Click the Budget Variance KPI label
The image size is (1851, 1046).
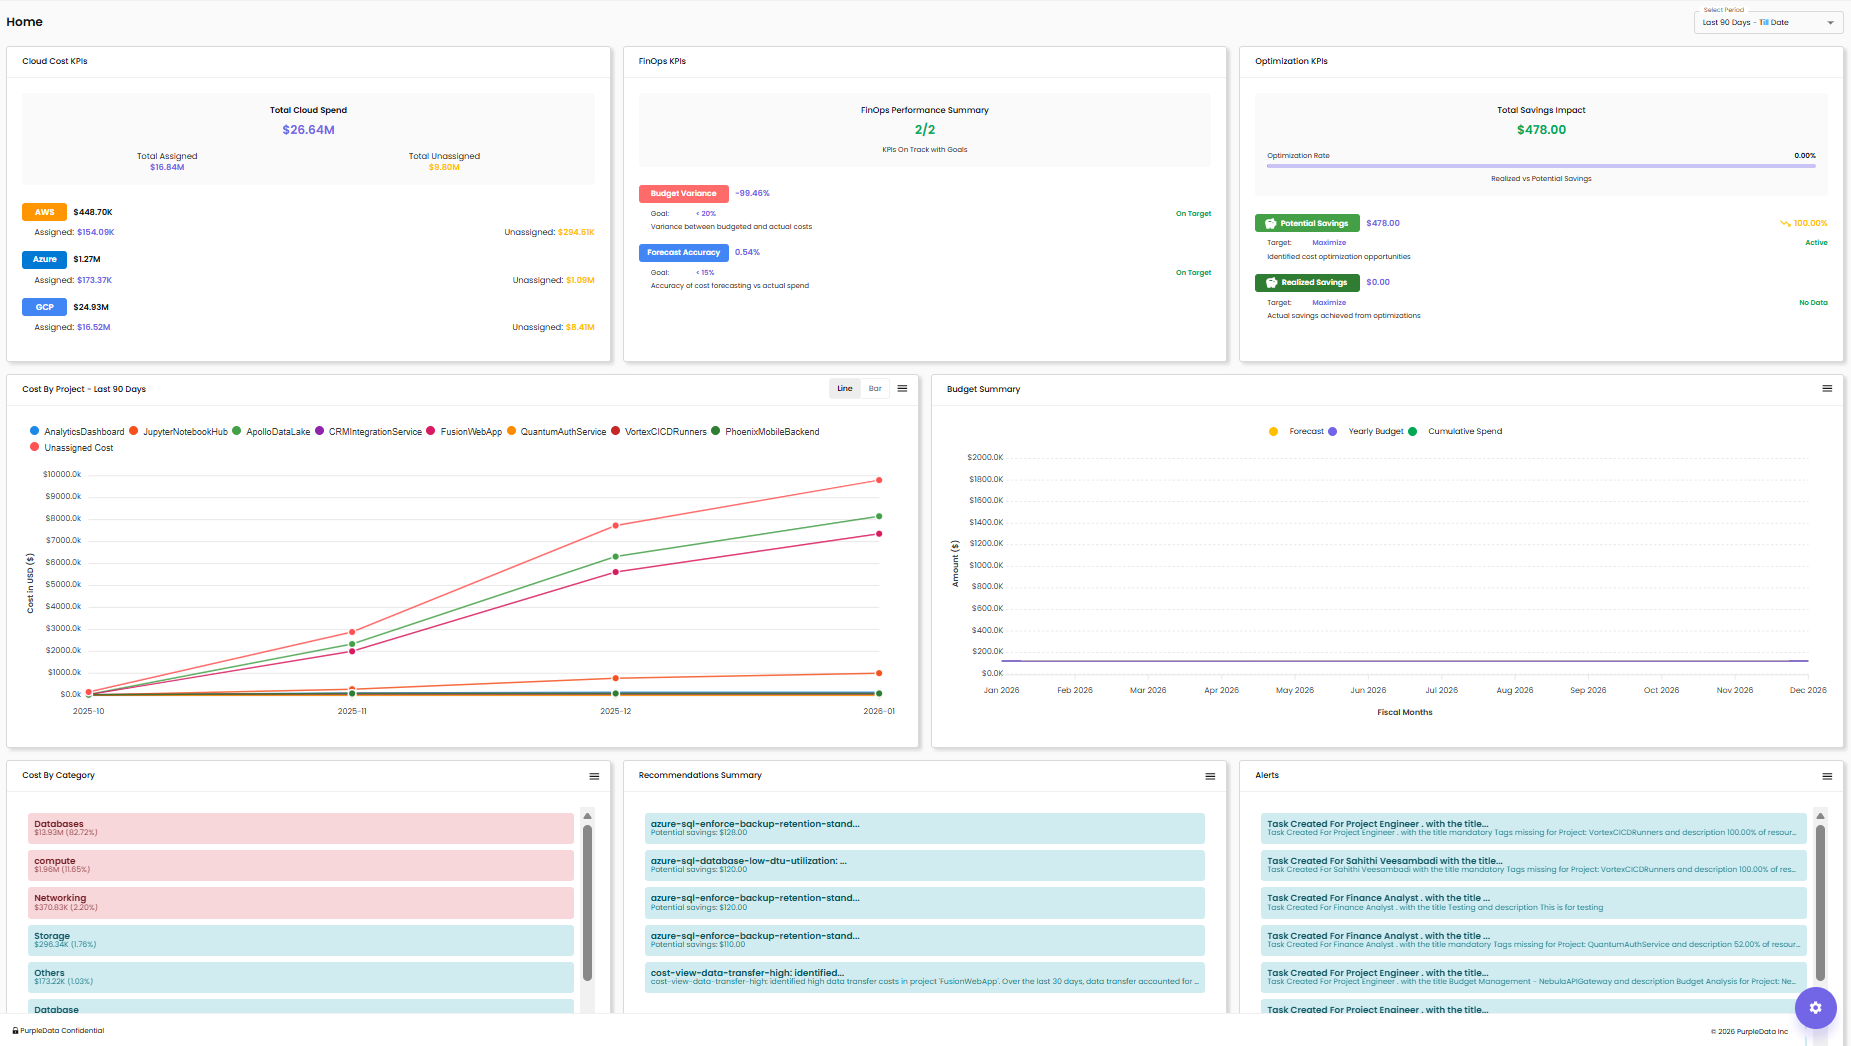[683, 194]
